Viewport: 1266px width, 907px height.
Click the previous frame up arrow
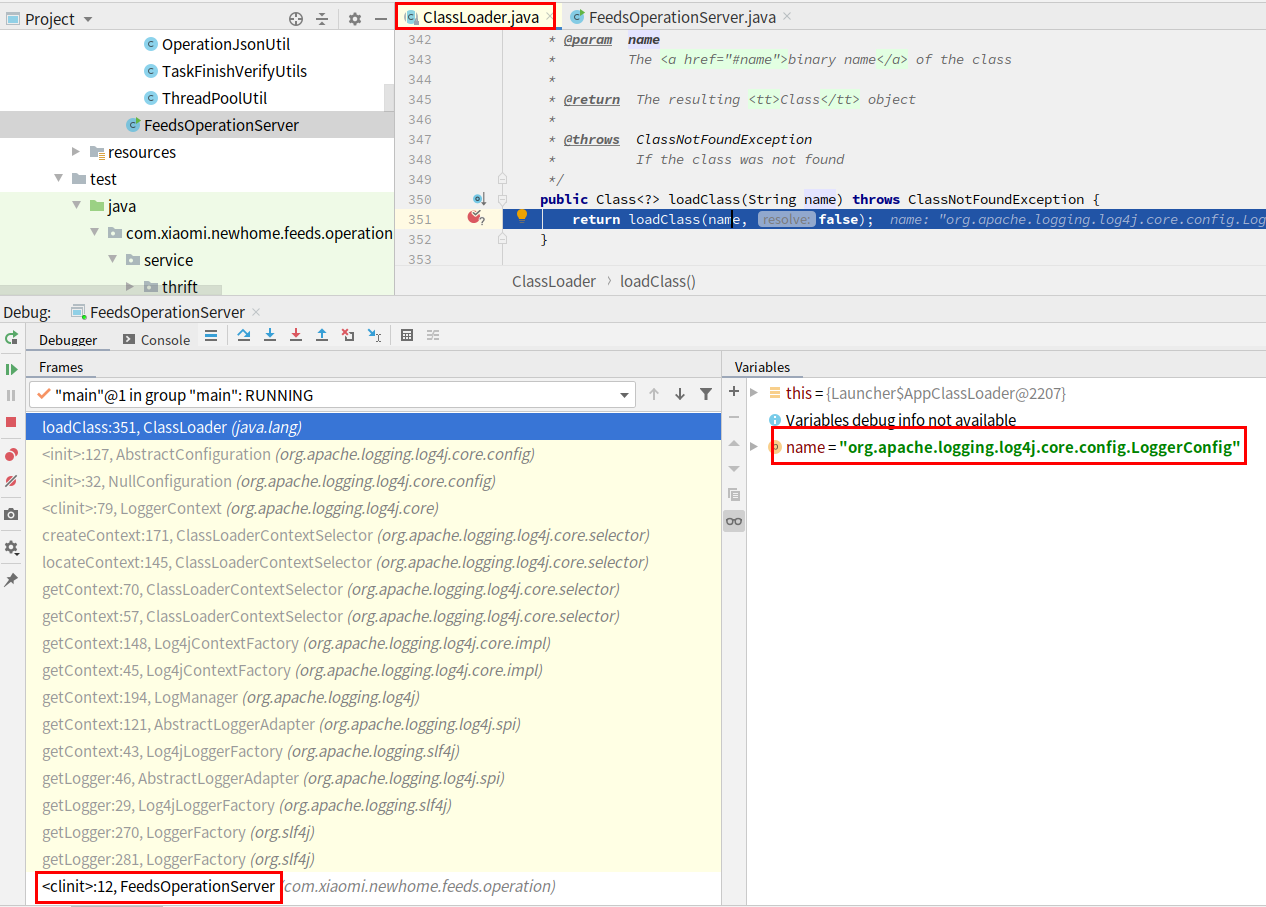[654, 394]
